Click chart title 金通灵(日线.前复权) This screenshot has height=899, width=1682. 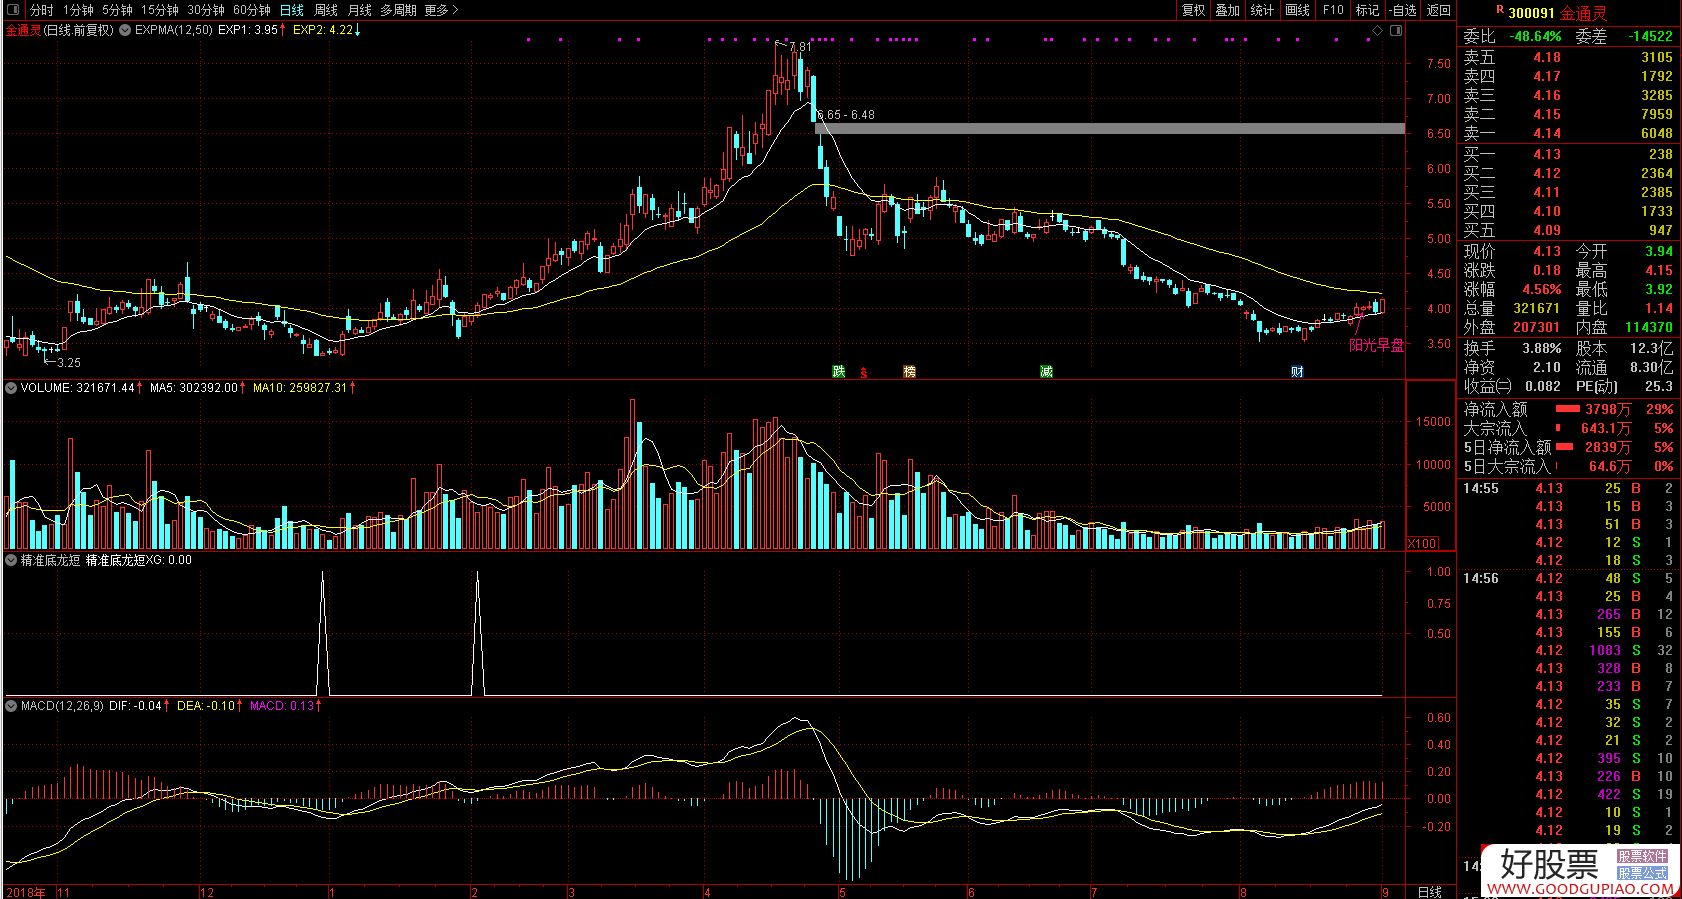(60, 30)
